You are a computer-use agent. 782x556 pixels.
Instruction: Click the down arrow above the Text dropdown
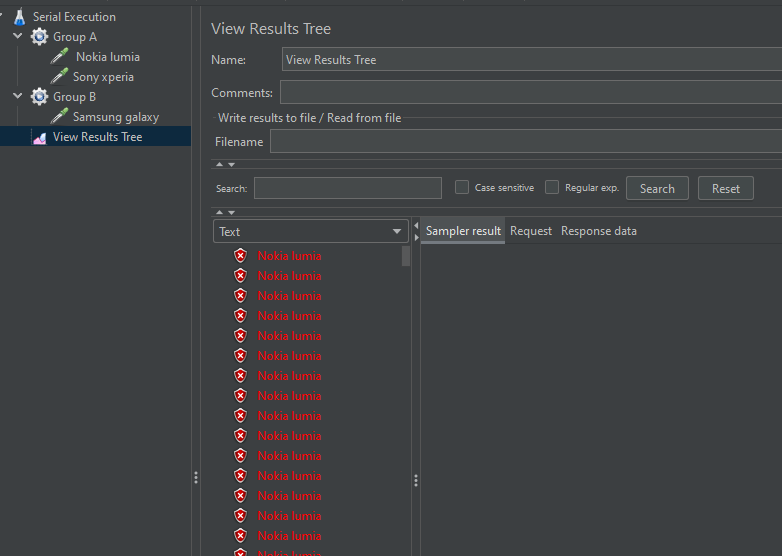click(x=231, y=212)
